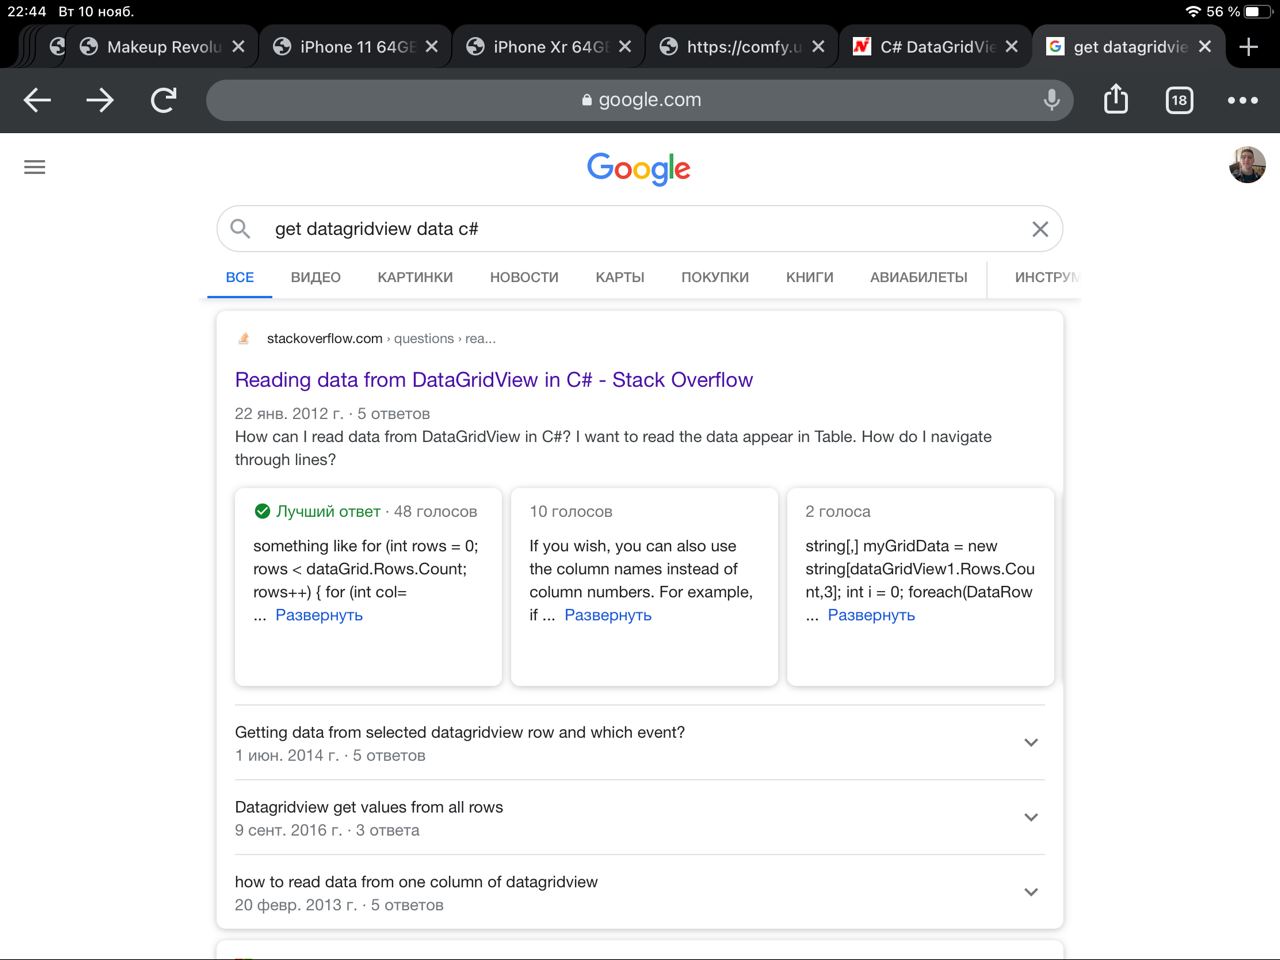Click the search field with datagridview query
Image resolution: width=1280 pixels, height=960 pixels.
pos(640,229)
